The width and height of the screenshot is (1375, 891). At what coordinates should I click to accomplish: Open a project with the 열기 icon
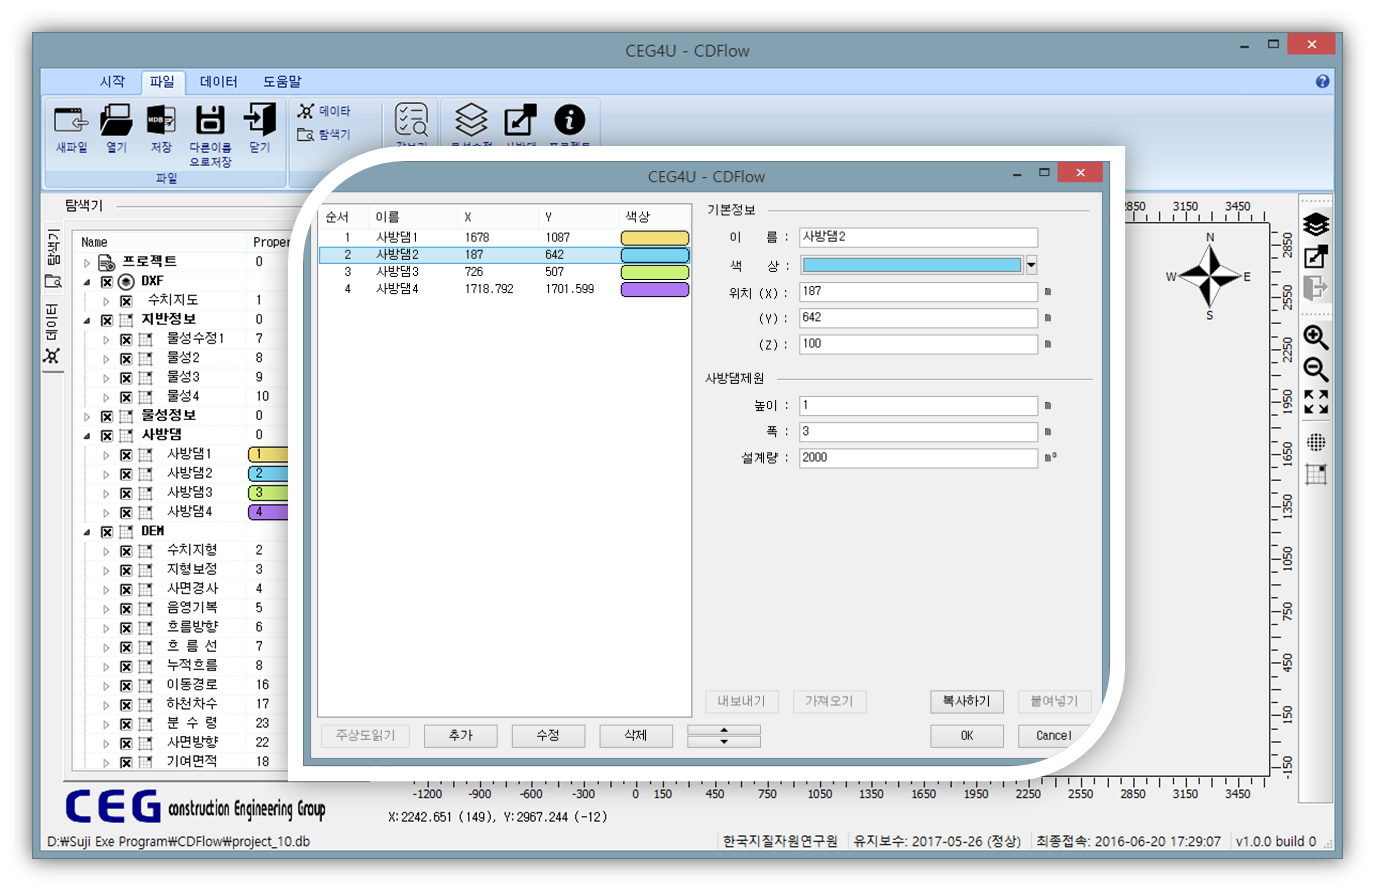click(x=116, y=121)
